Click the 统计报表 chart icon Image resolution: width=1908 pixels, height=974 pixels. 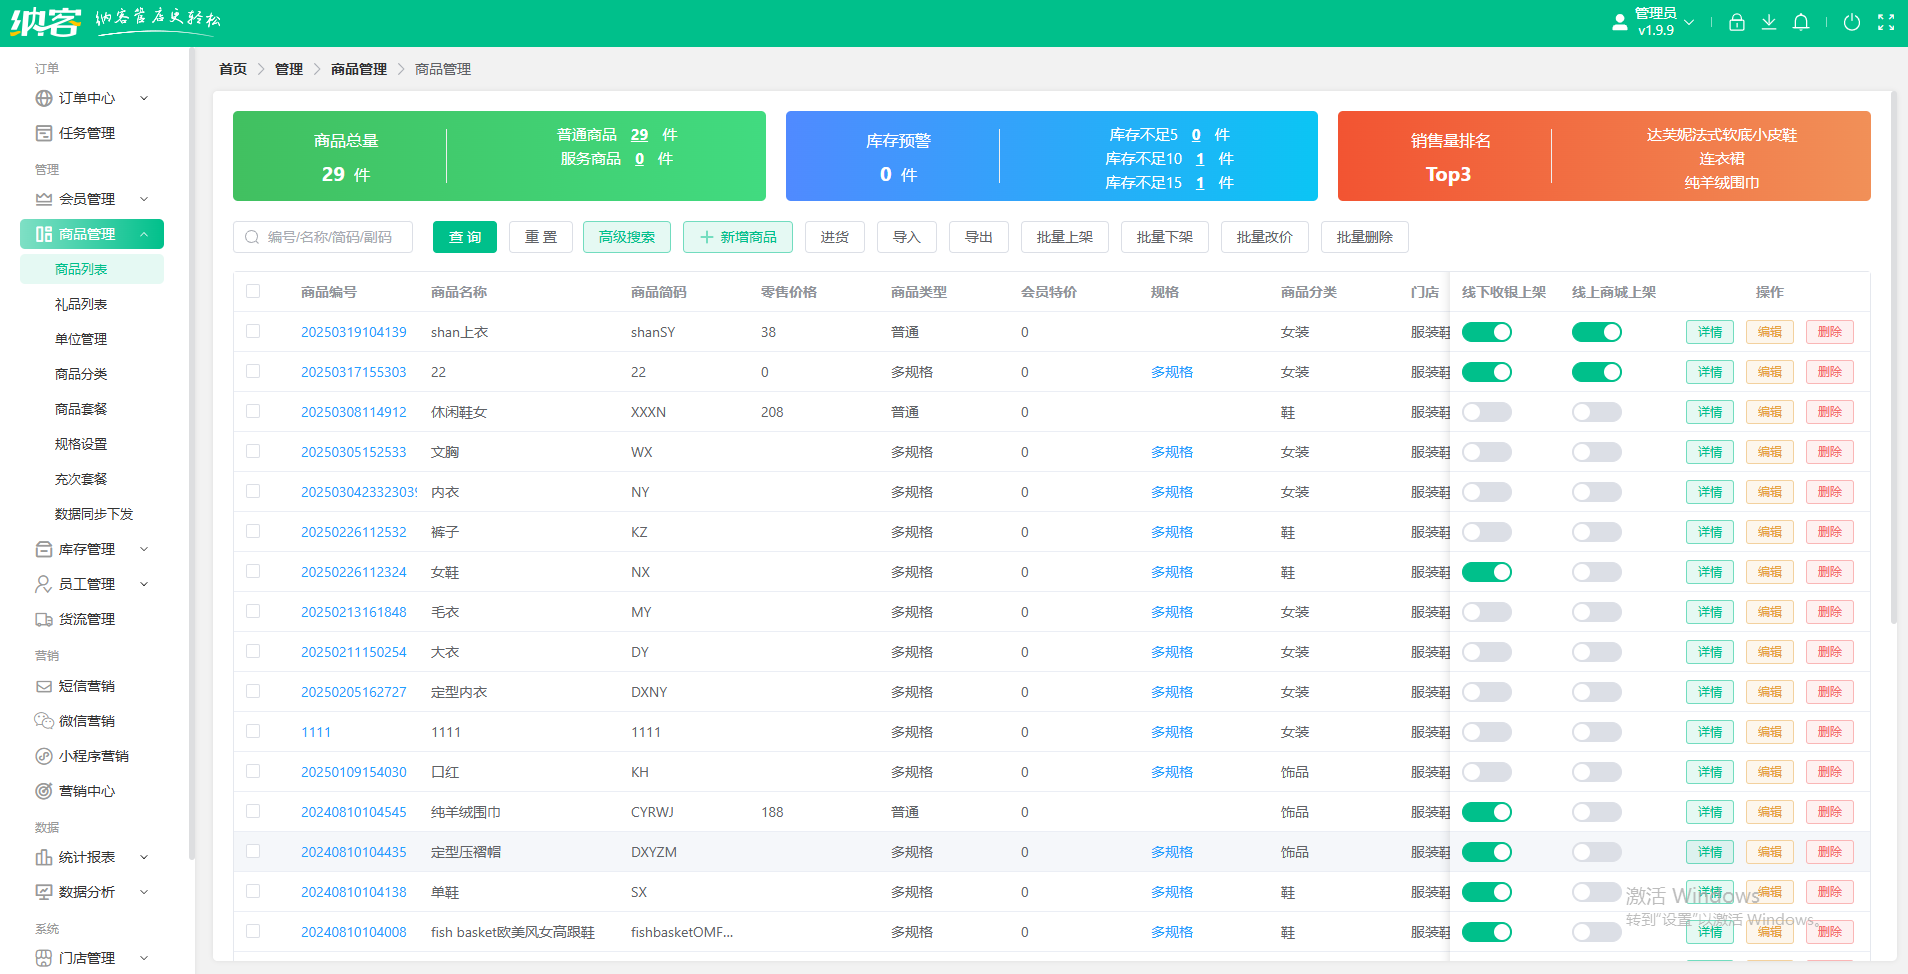pos(44,857)
